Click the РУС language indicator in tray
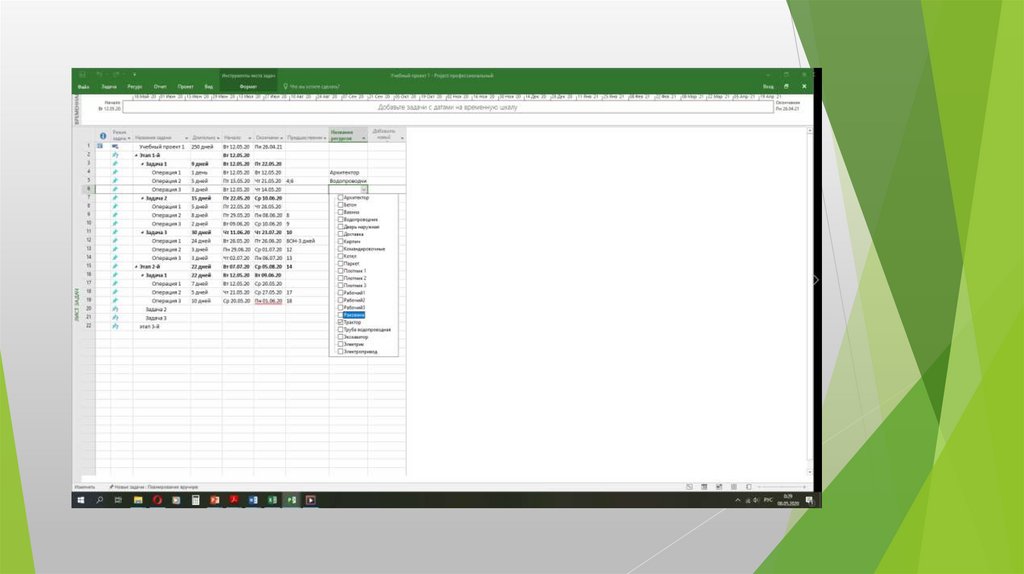 (x=768, y=500)
